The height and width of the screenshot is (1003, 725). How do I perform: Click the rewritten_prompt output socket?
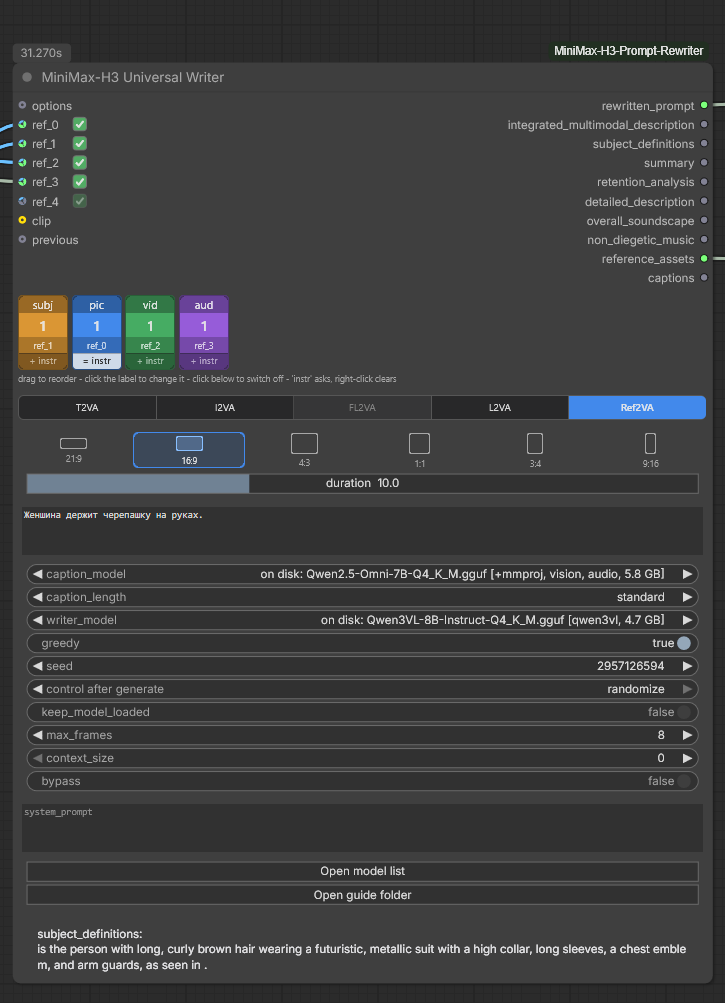tap(704, 106)
